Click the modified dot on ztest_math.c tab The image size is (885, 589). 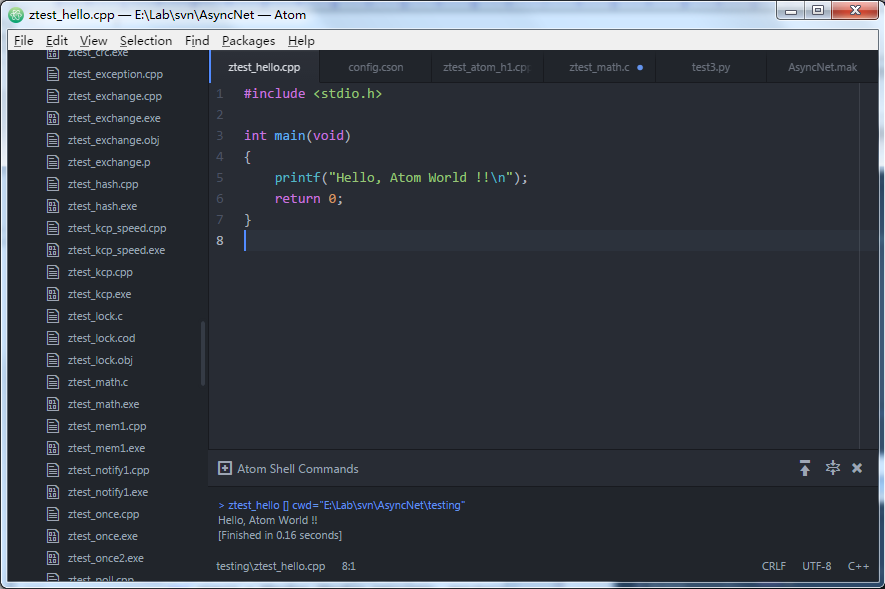point(640,67)
